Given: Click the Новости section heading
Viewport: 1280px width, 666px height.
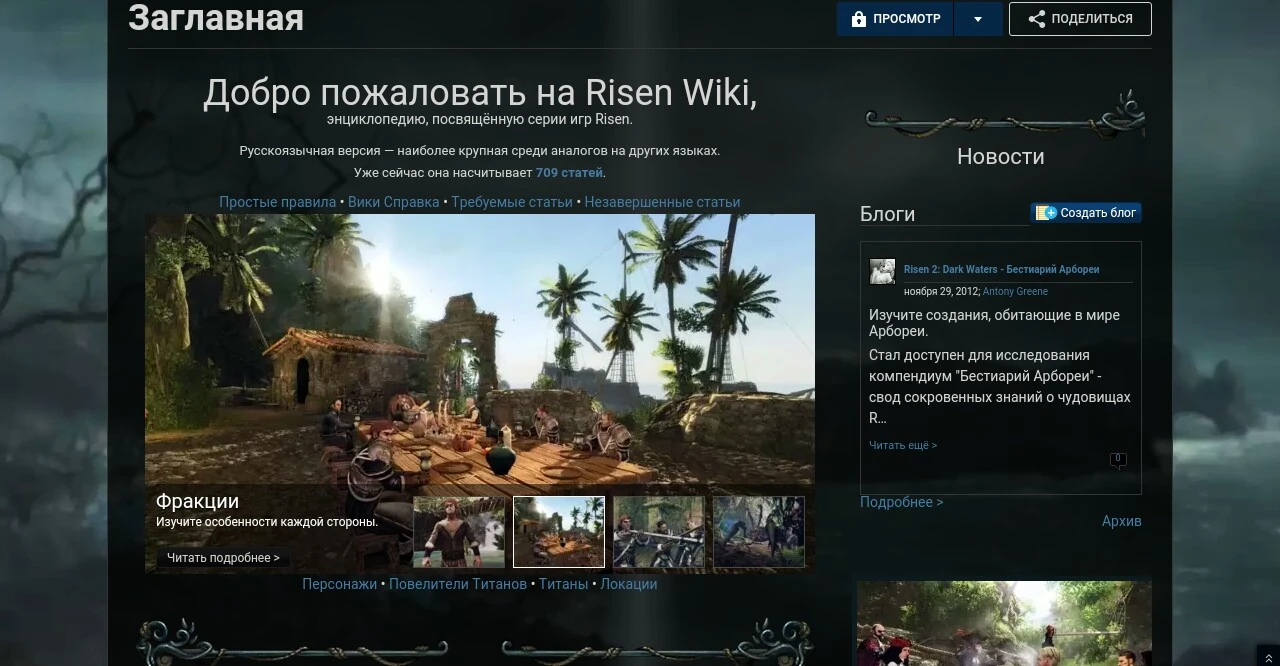Looking at the screenshot, I should (x=1000, y=157).
